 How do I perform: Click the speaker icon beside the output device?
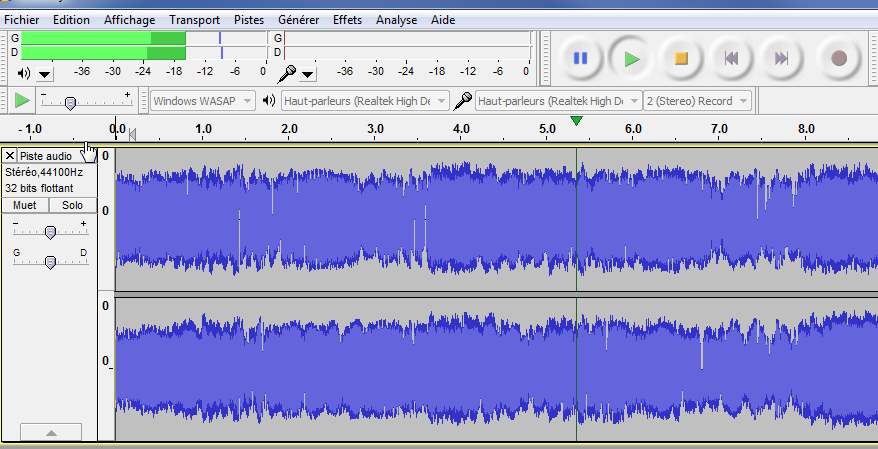tap(269, 101)
